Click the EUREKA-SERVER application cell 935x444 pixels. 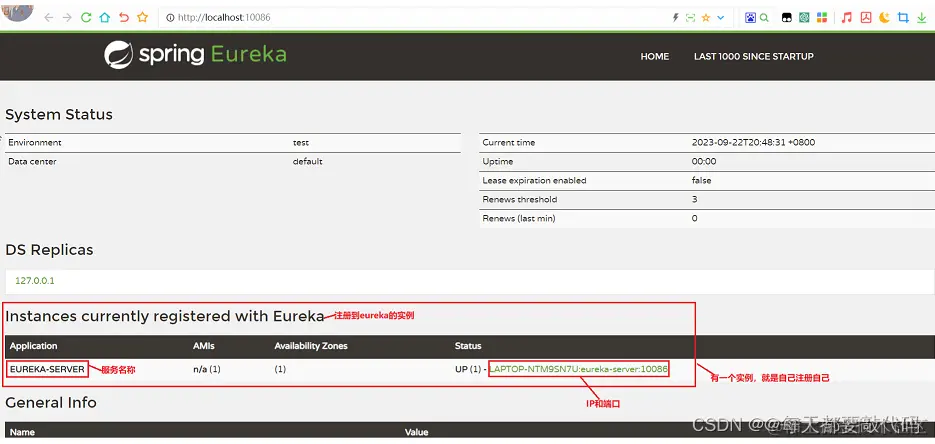coord(47,370)
